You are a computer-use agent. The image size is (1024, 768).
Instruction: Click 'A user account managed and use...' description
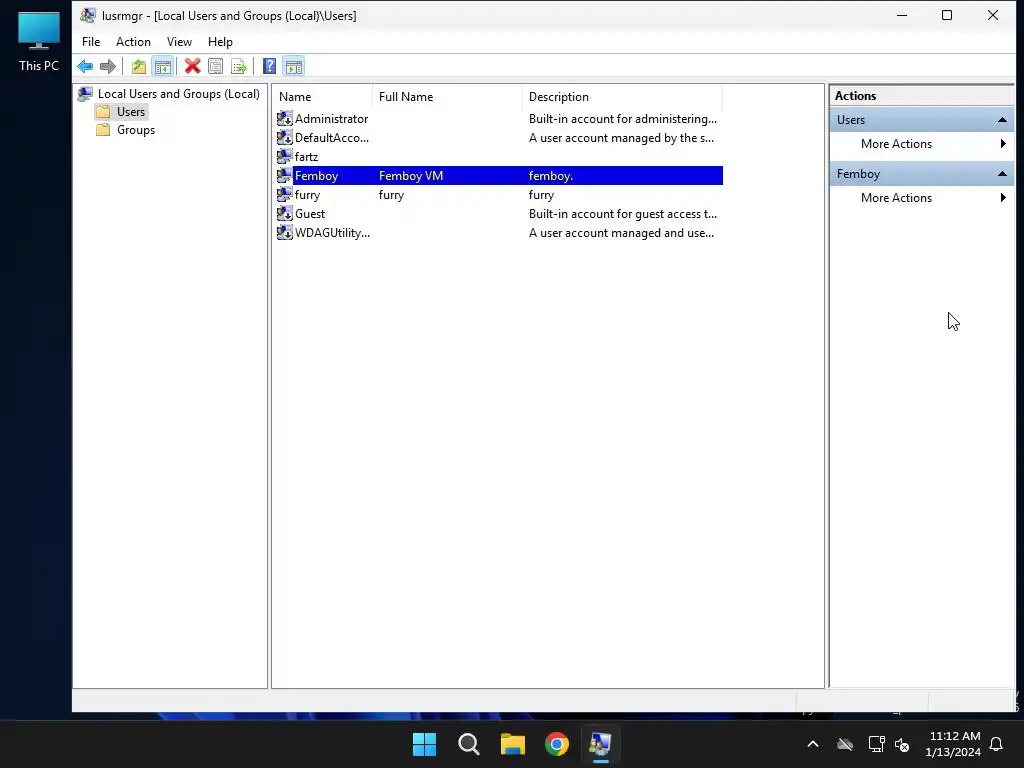tap(621, 232)
